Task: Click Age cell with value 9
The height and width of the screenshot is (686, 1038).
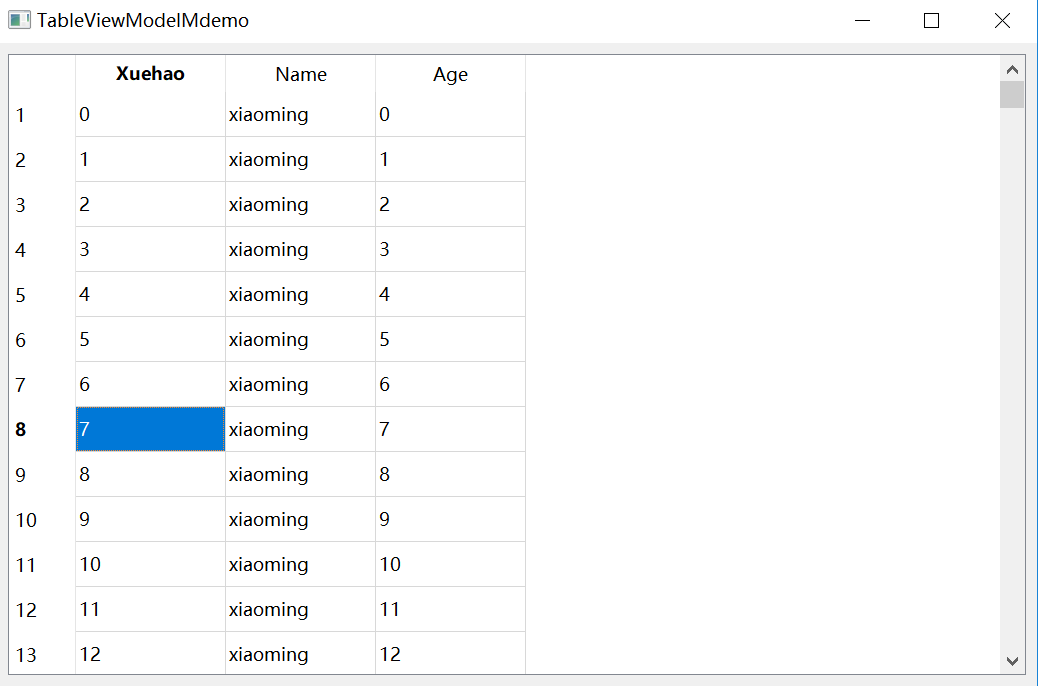Action: [450, 520]
